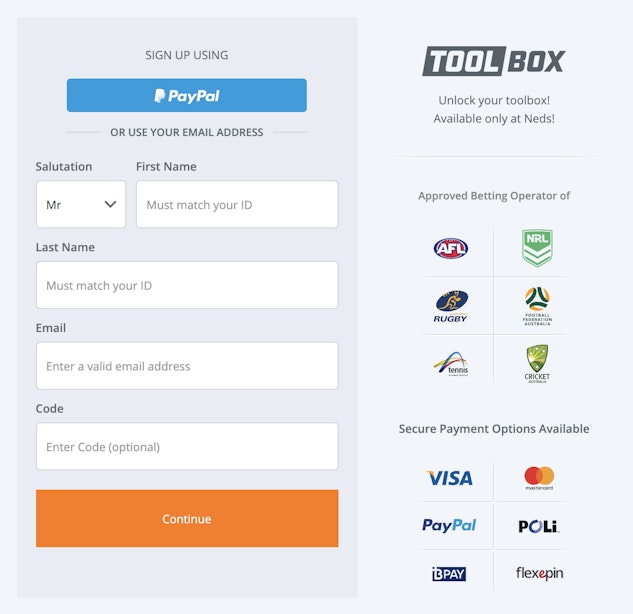Click the Toolbox logo banner

click(494, 61)
